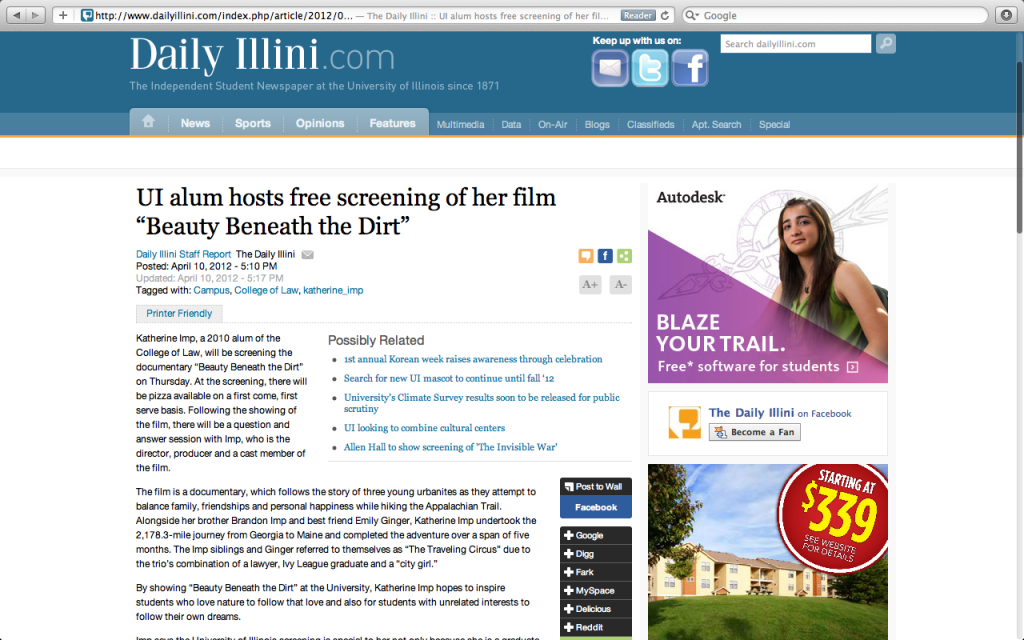Open related link about Climate Survey results
The image size is (1024, 640).
click(x=482, y=403)
